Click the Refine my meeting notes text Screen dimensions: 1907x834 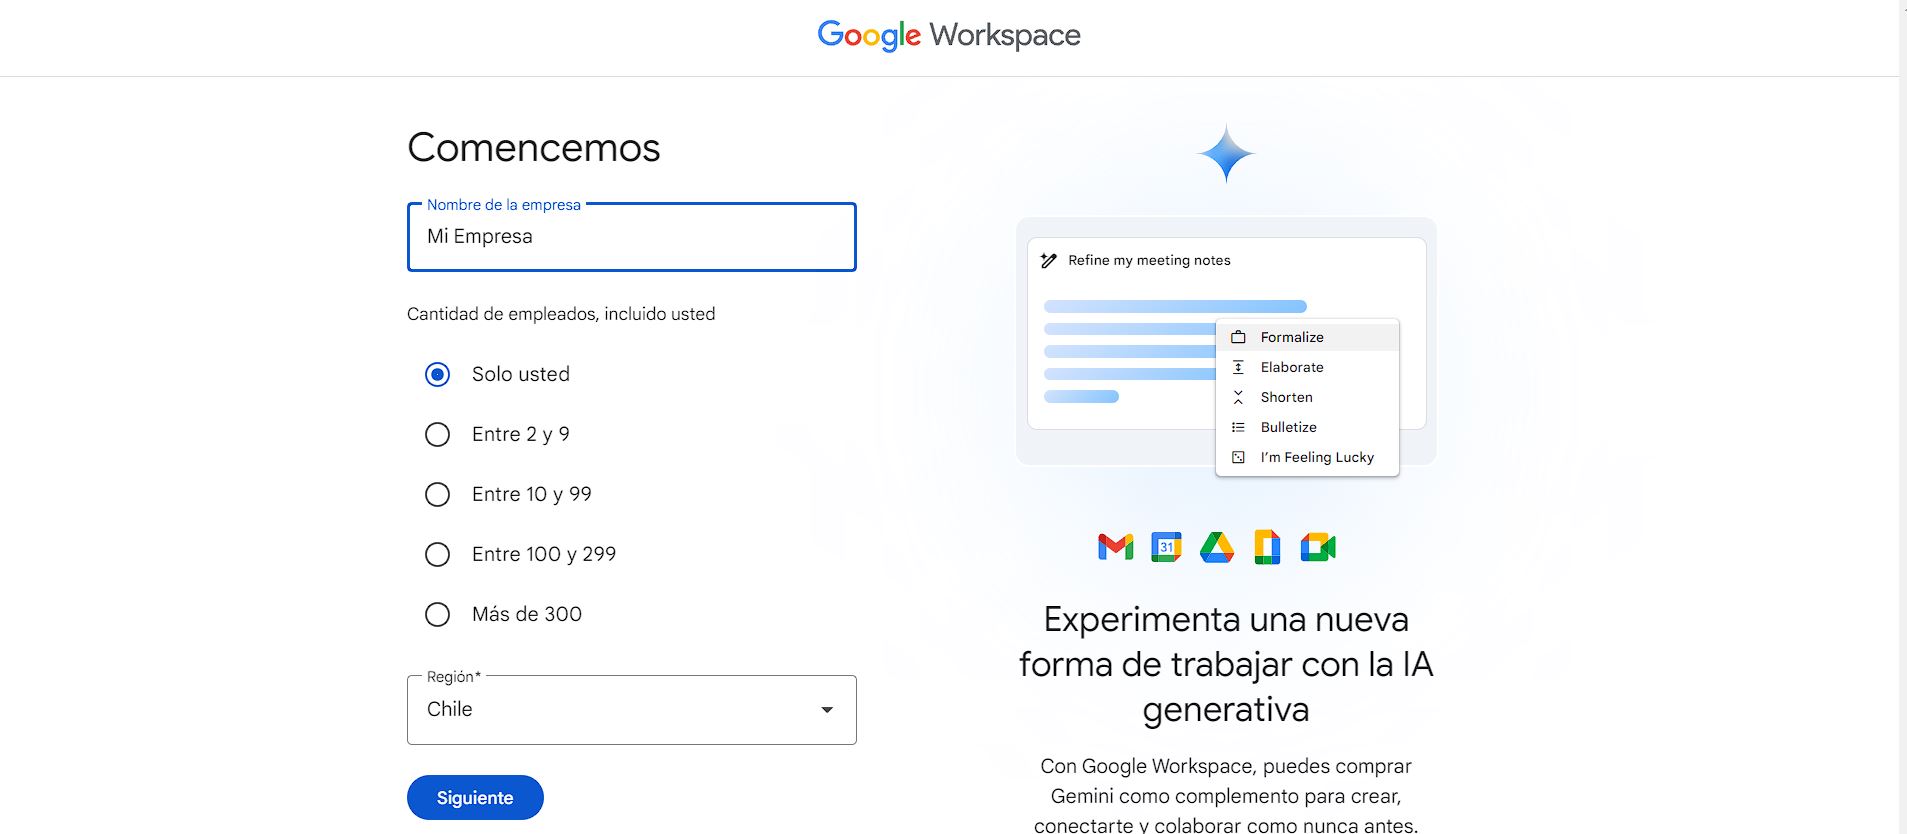pyautogui.click(x=1149, y=260)
